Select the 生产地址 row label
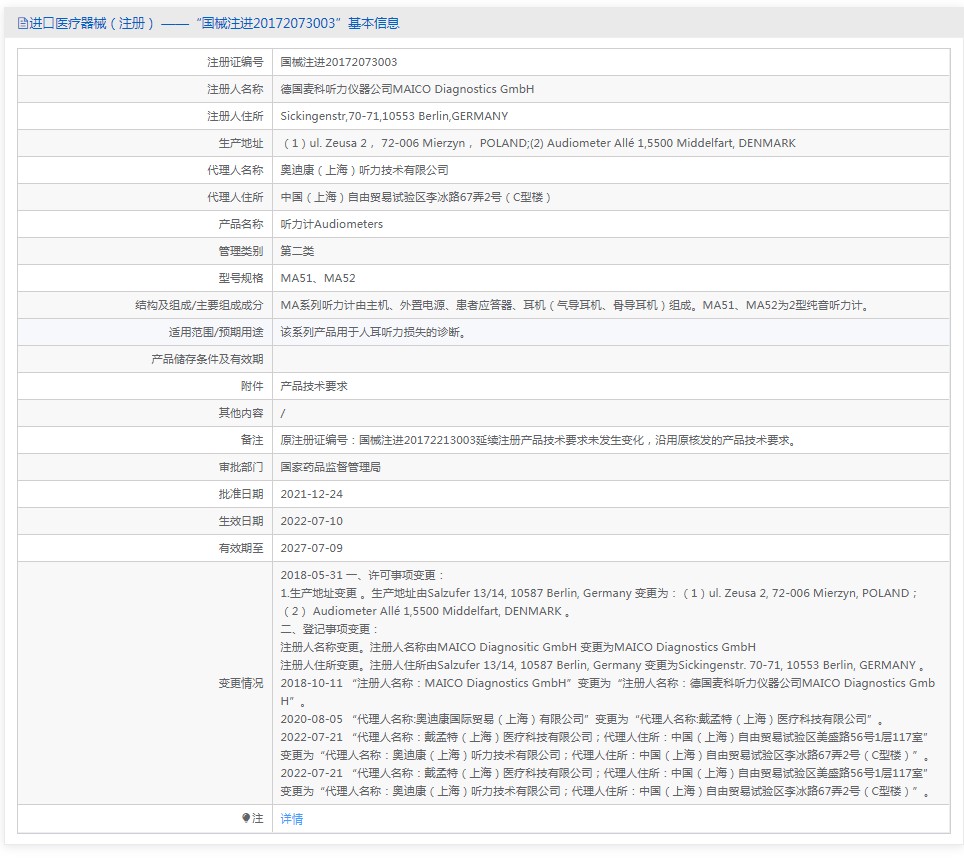This screenshot has height=860, width=964. click(241, 143)
